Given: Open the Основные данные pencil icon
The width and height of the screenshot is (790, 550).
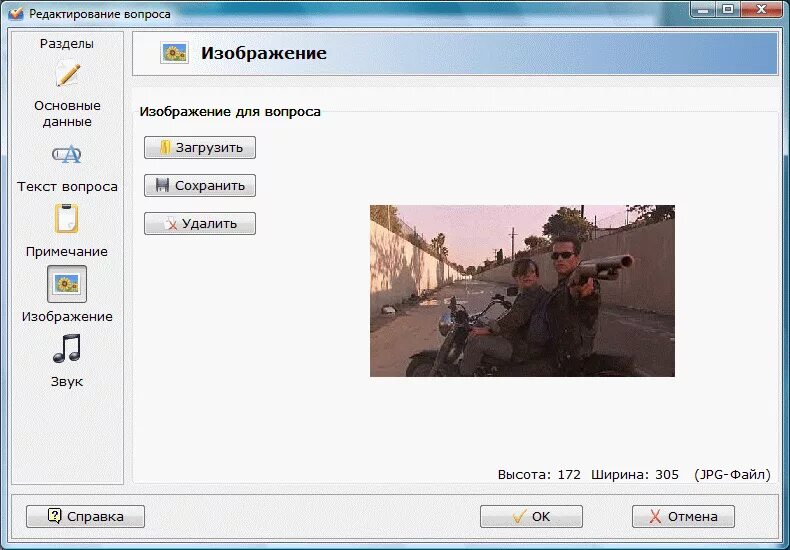Looking at the screenshot, I should [67, 73].
